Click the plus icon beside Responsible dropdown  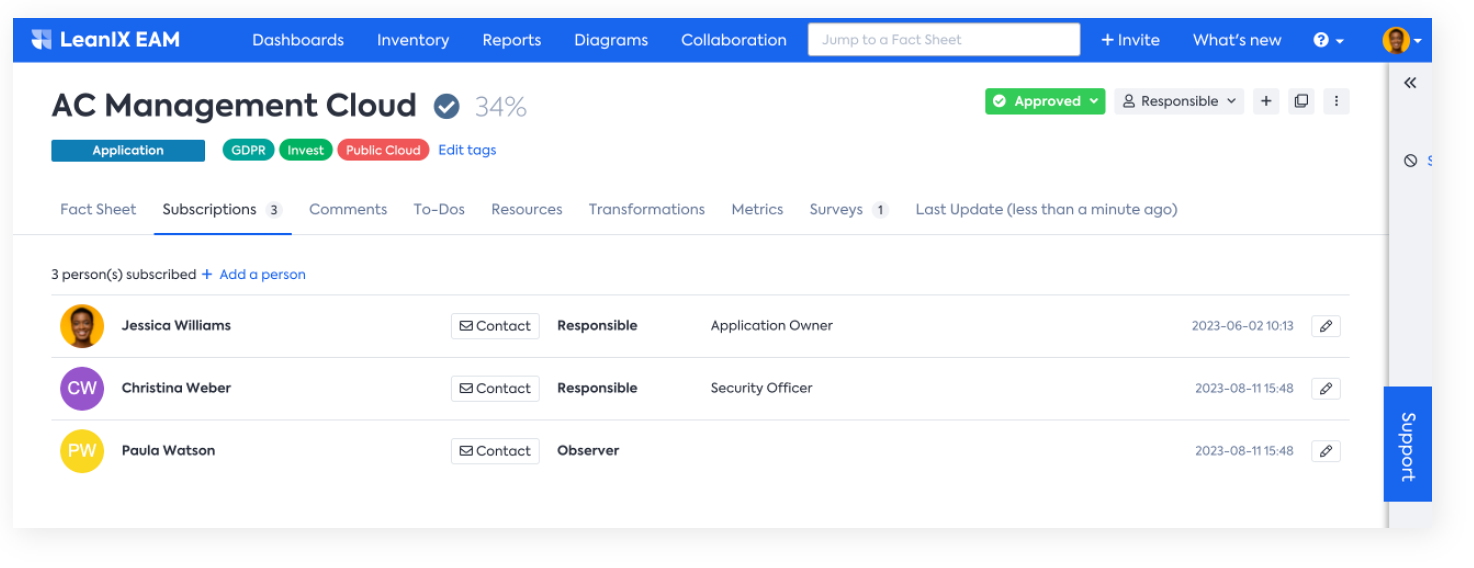tap(1266, 101)
